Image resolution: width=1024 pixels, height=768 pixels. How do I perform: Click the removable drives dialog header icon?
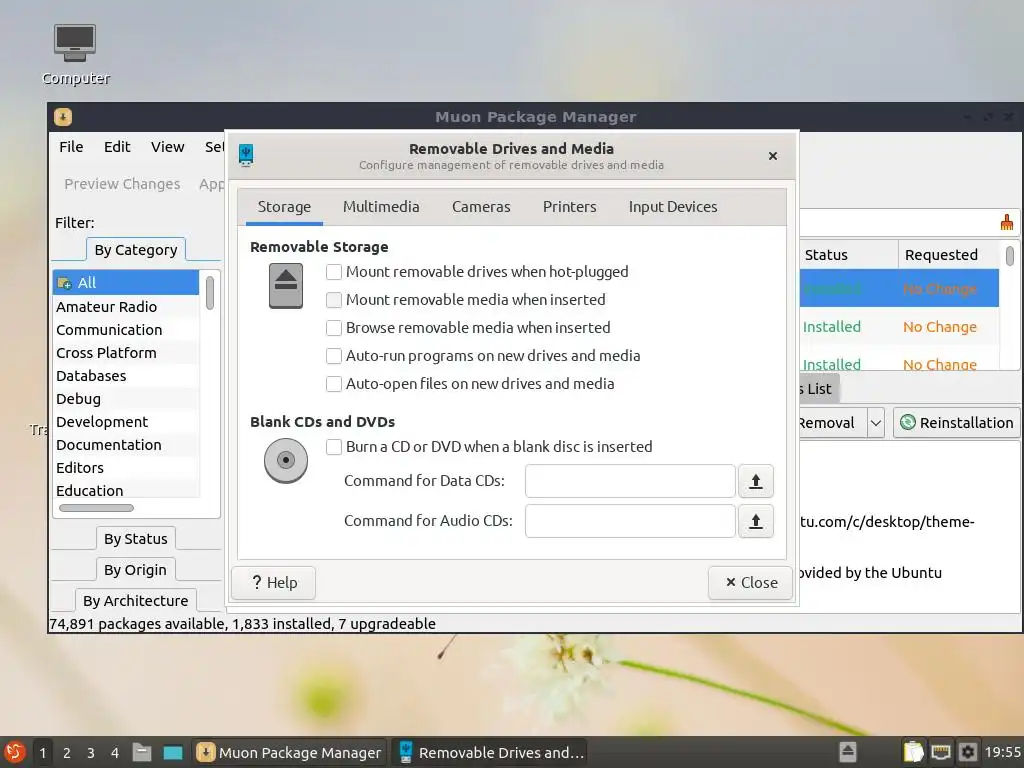pyautogui.click(x=246, y=155)
